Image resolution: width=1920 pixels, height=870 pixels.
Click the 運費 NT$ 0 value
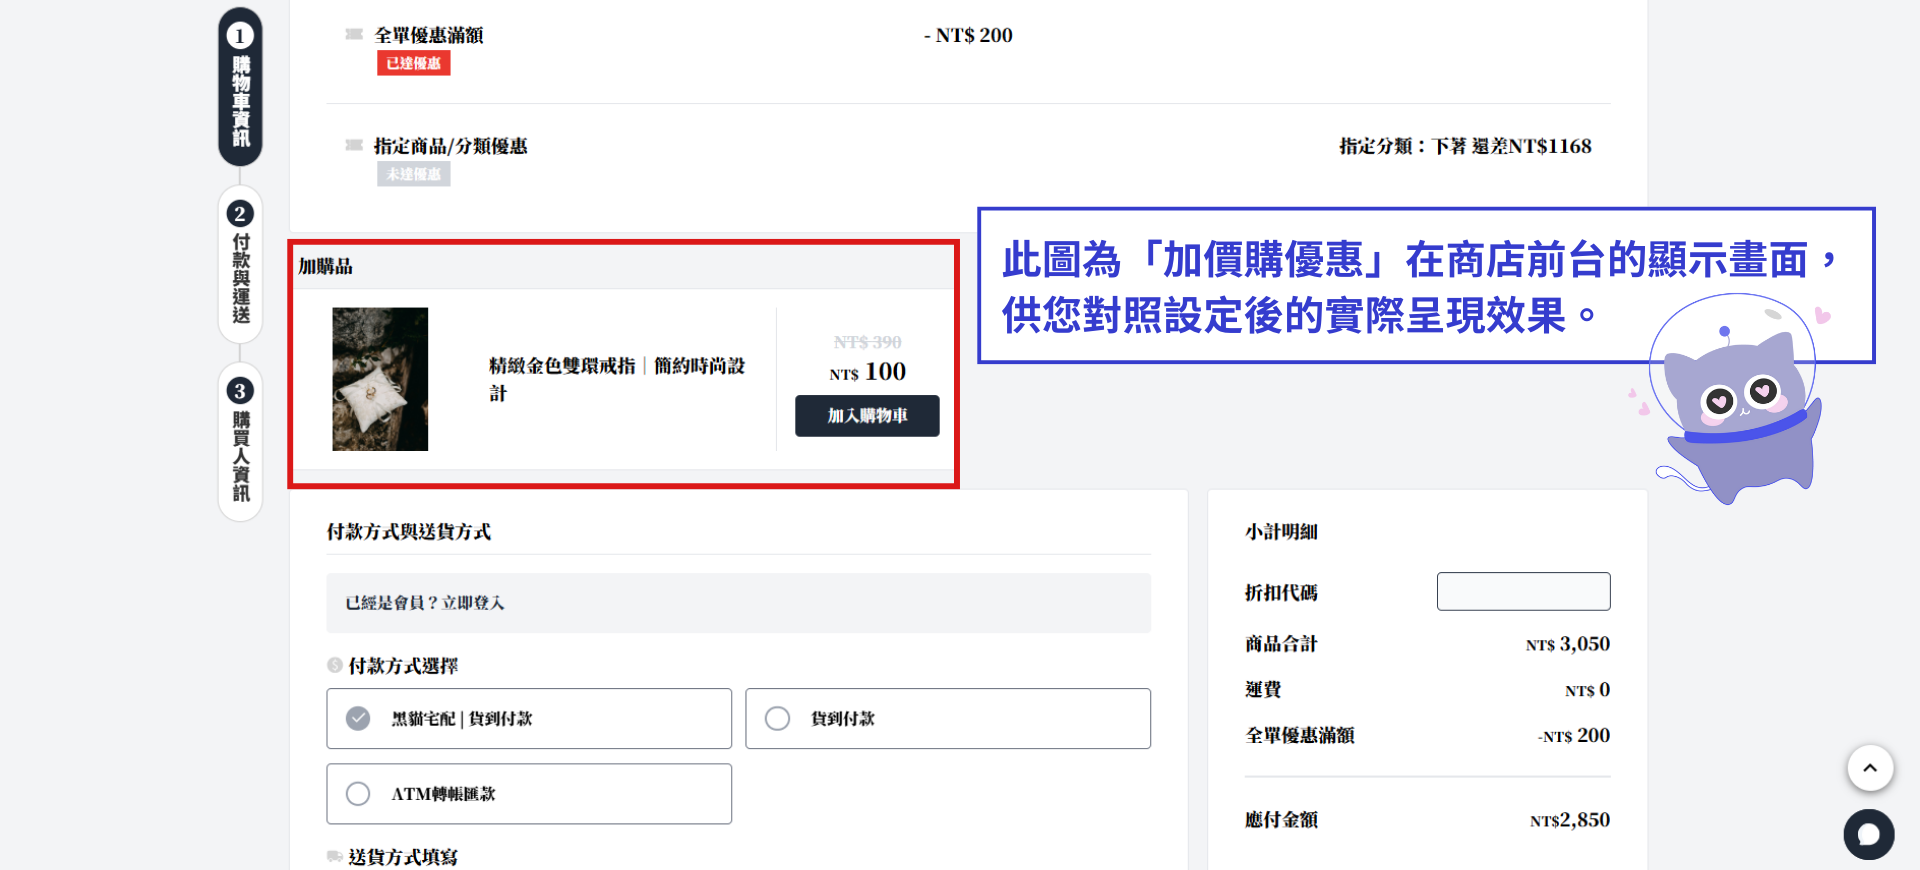click(1588, 690)
